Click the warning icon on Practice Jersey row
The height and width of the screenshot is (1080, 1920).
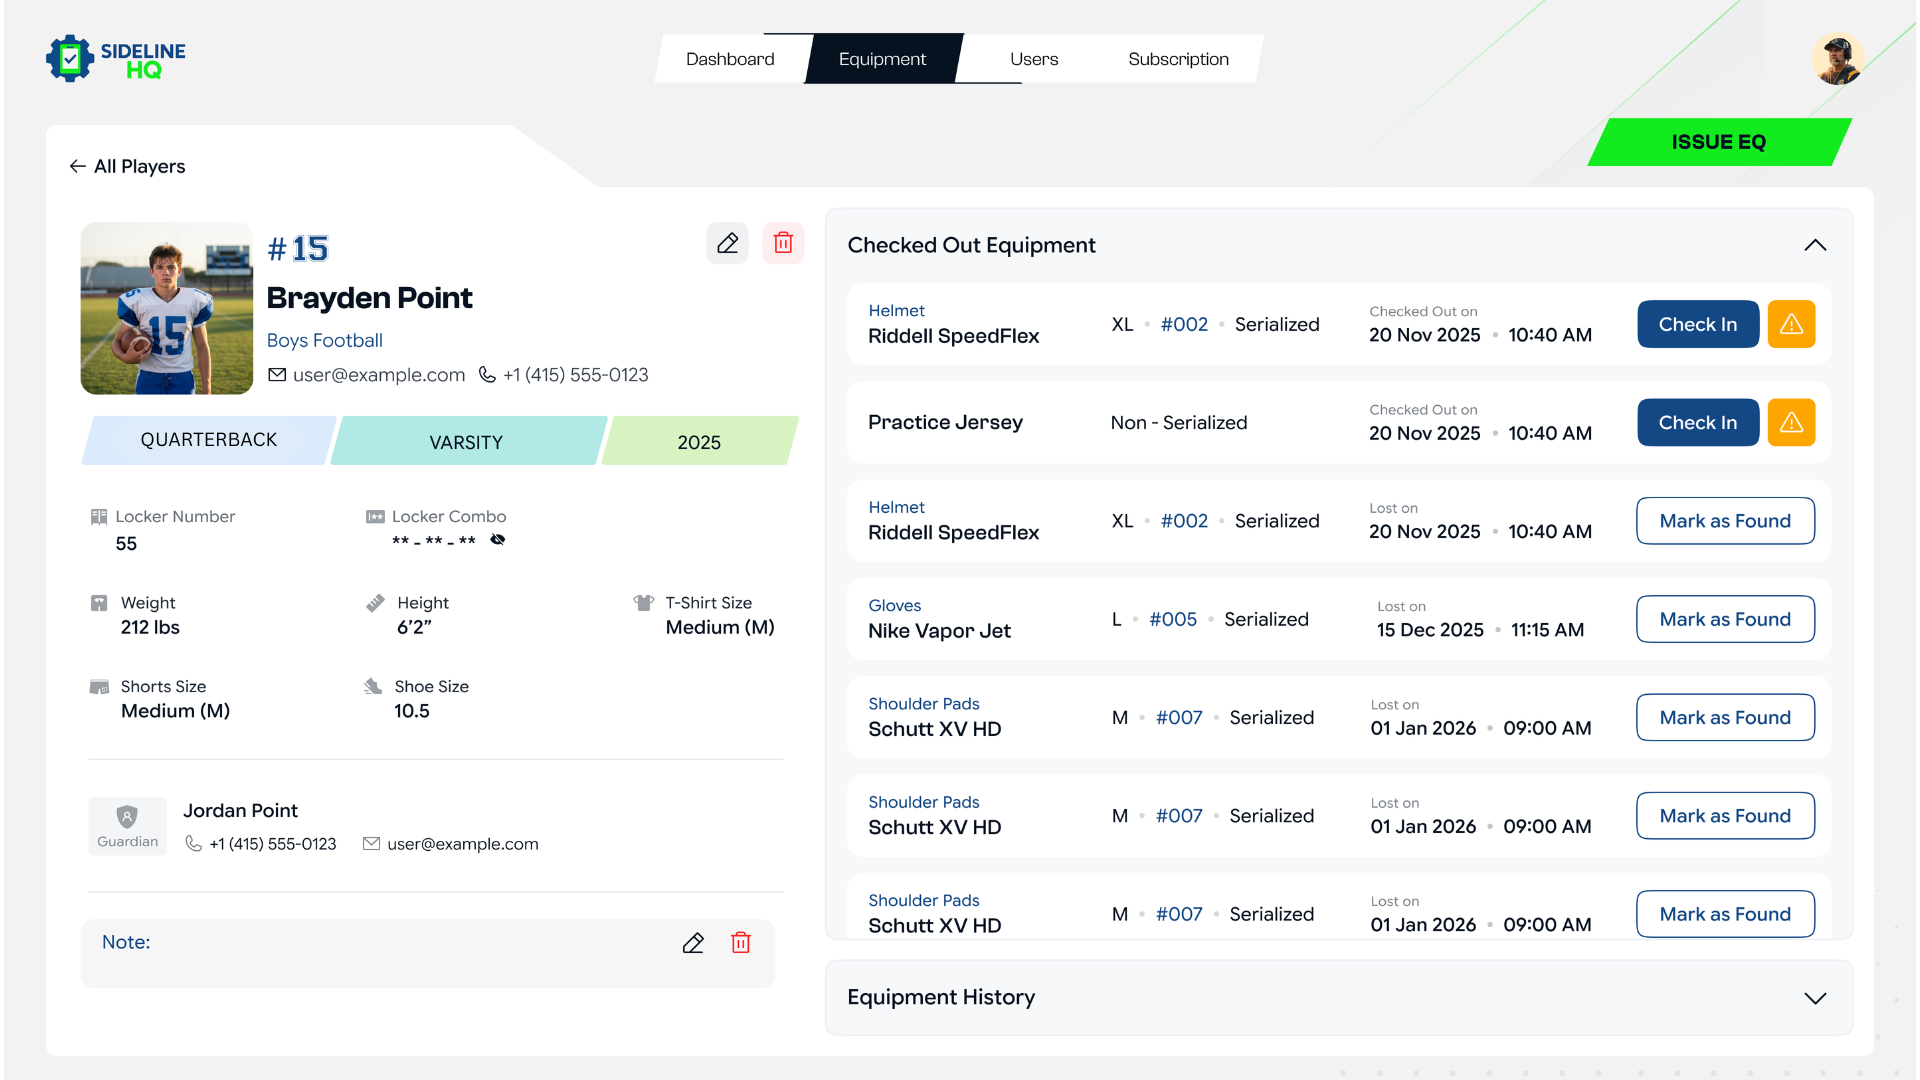(1791, 422)
